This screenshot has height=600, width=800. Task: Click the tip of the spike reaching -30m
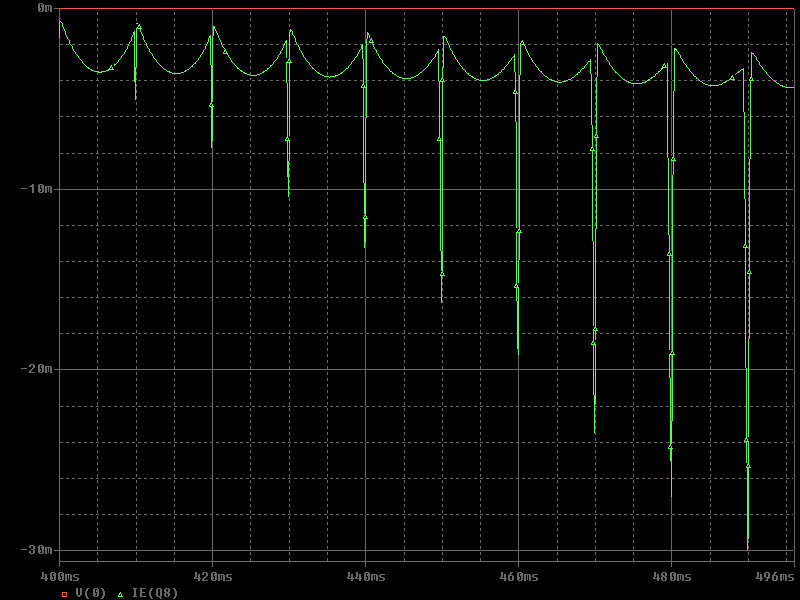coord(748,548)
